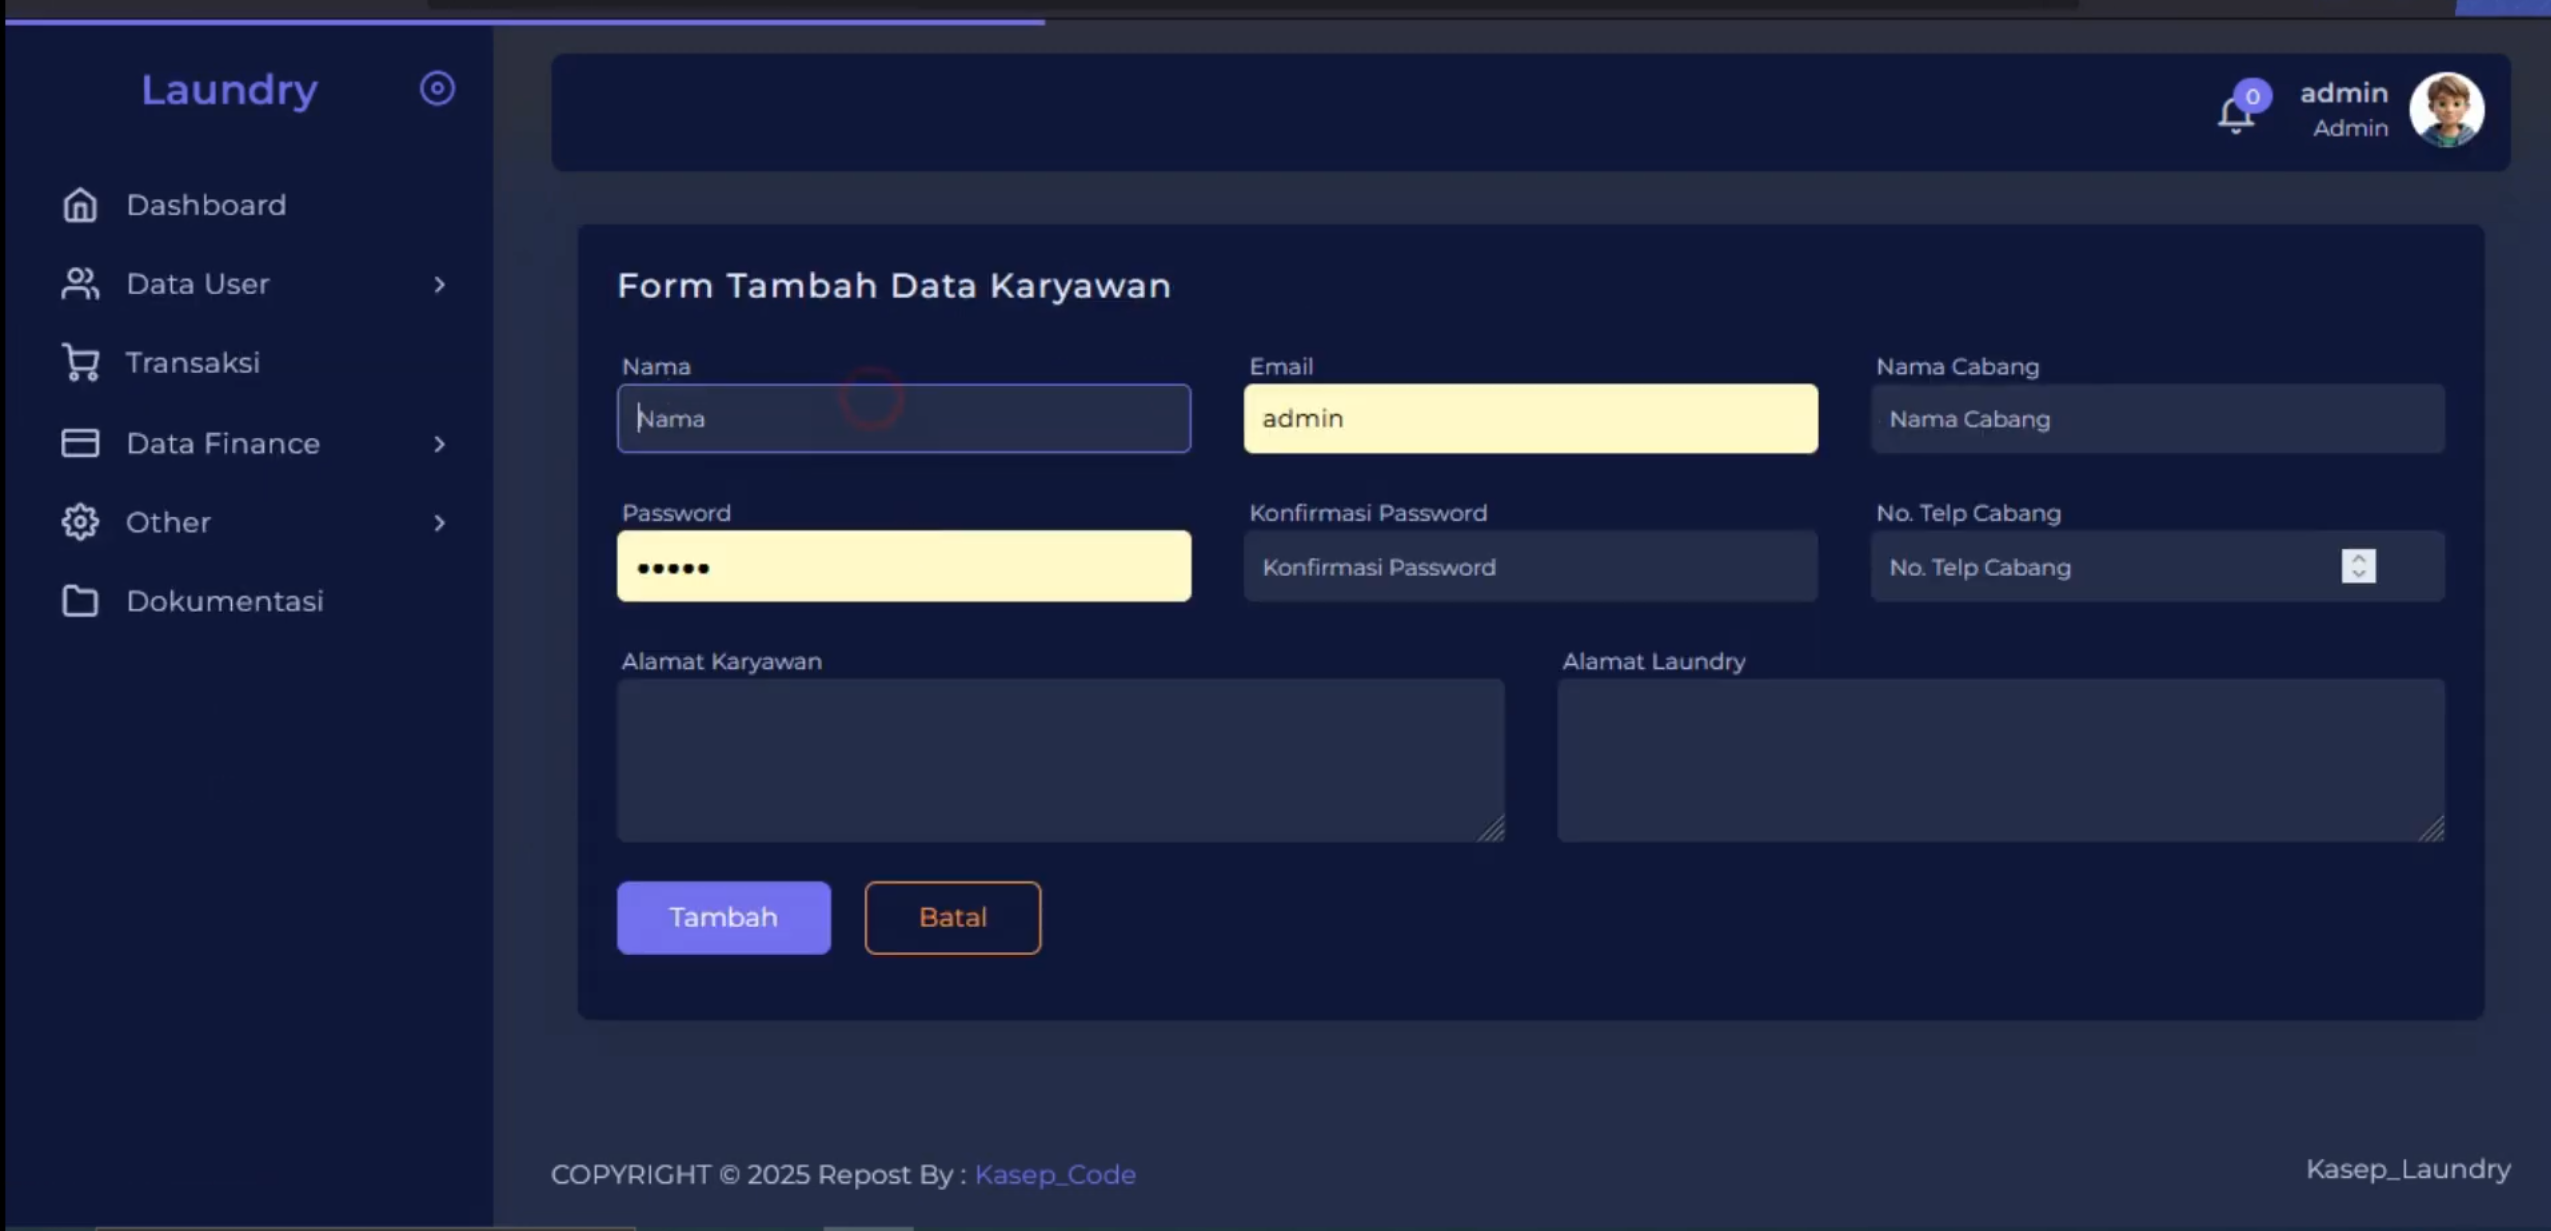Click the notification count badge
Screen dimensions: 2551x1231
pos(2252,96)
